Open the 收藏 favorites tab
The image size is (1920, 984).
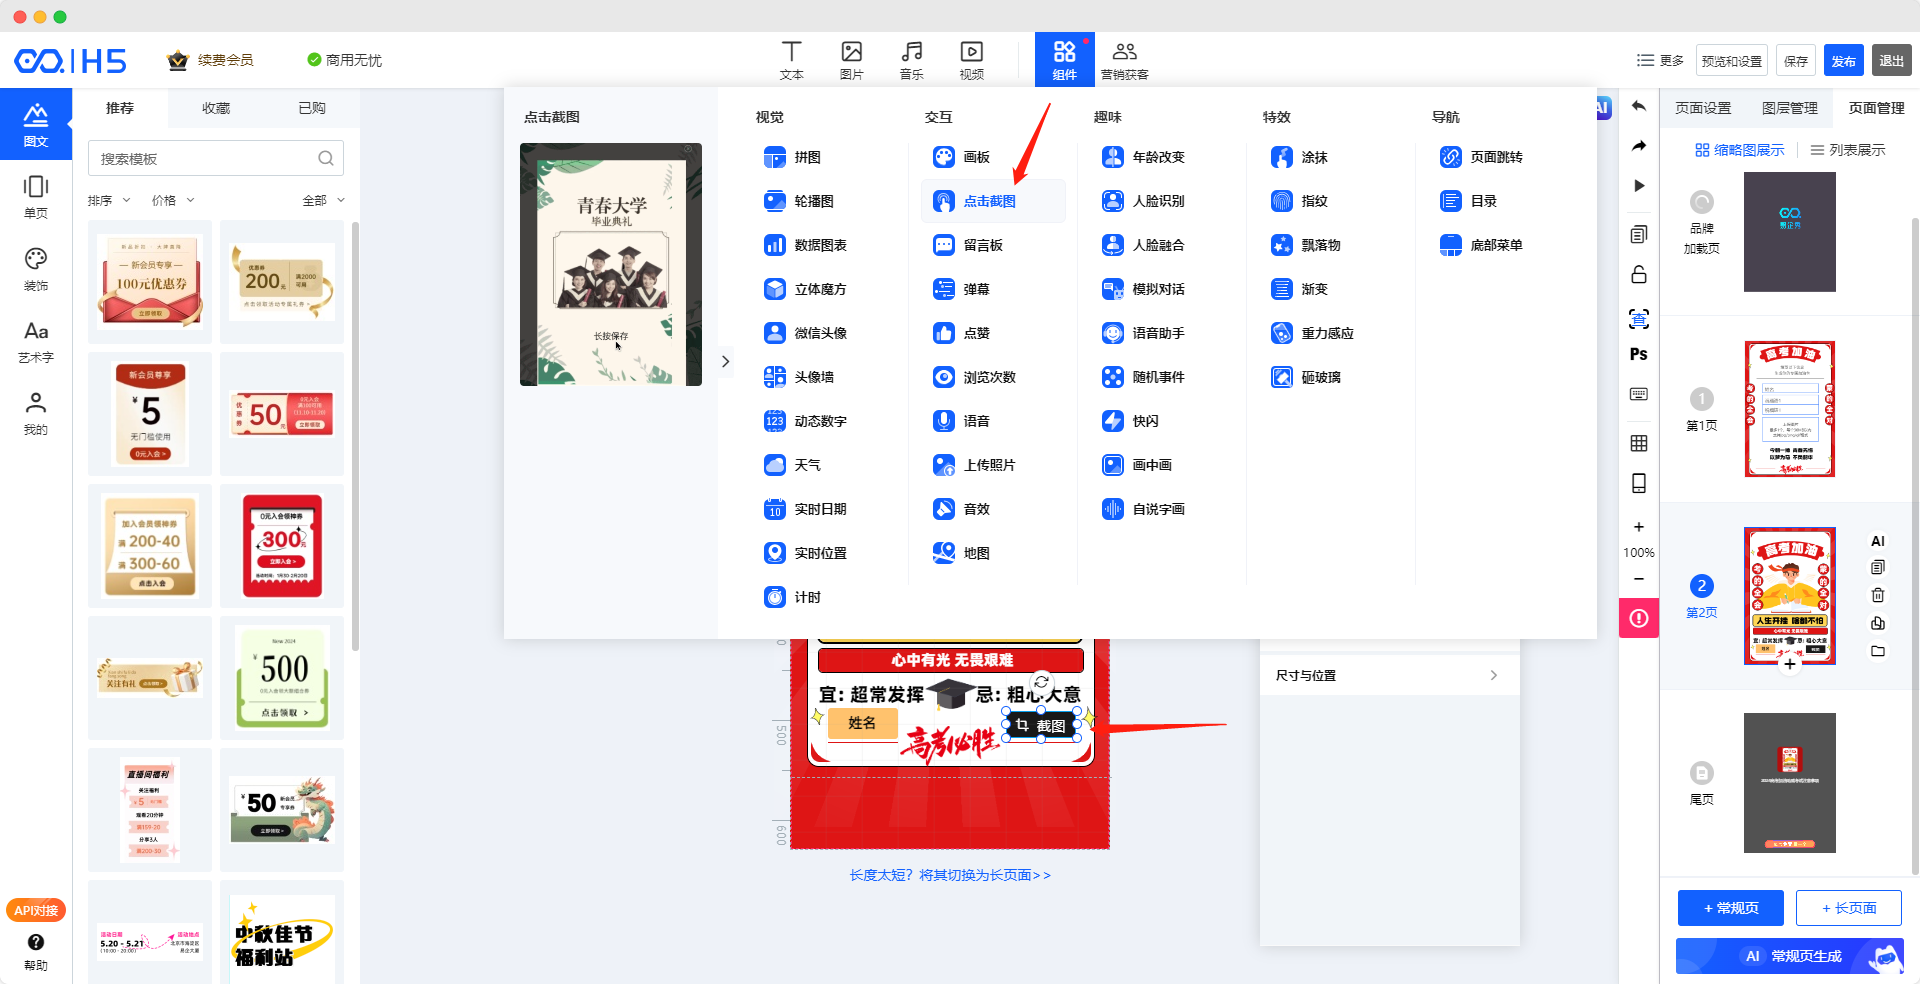pos(216,108)
